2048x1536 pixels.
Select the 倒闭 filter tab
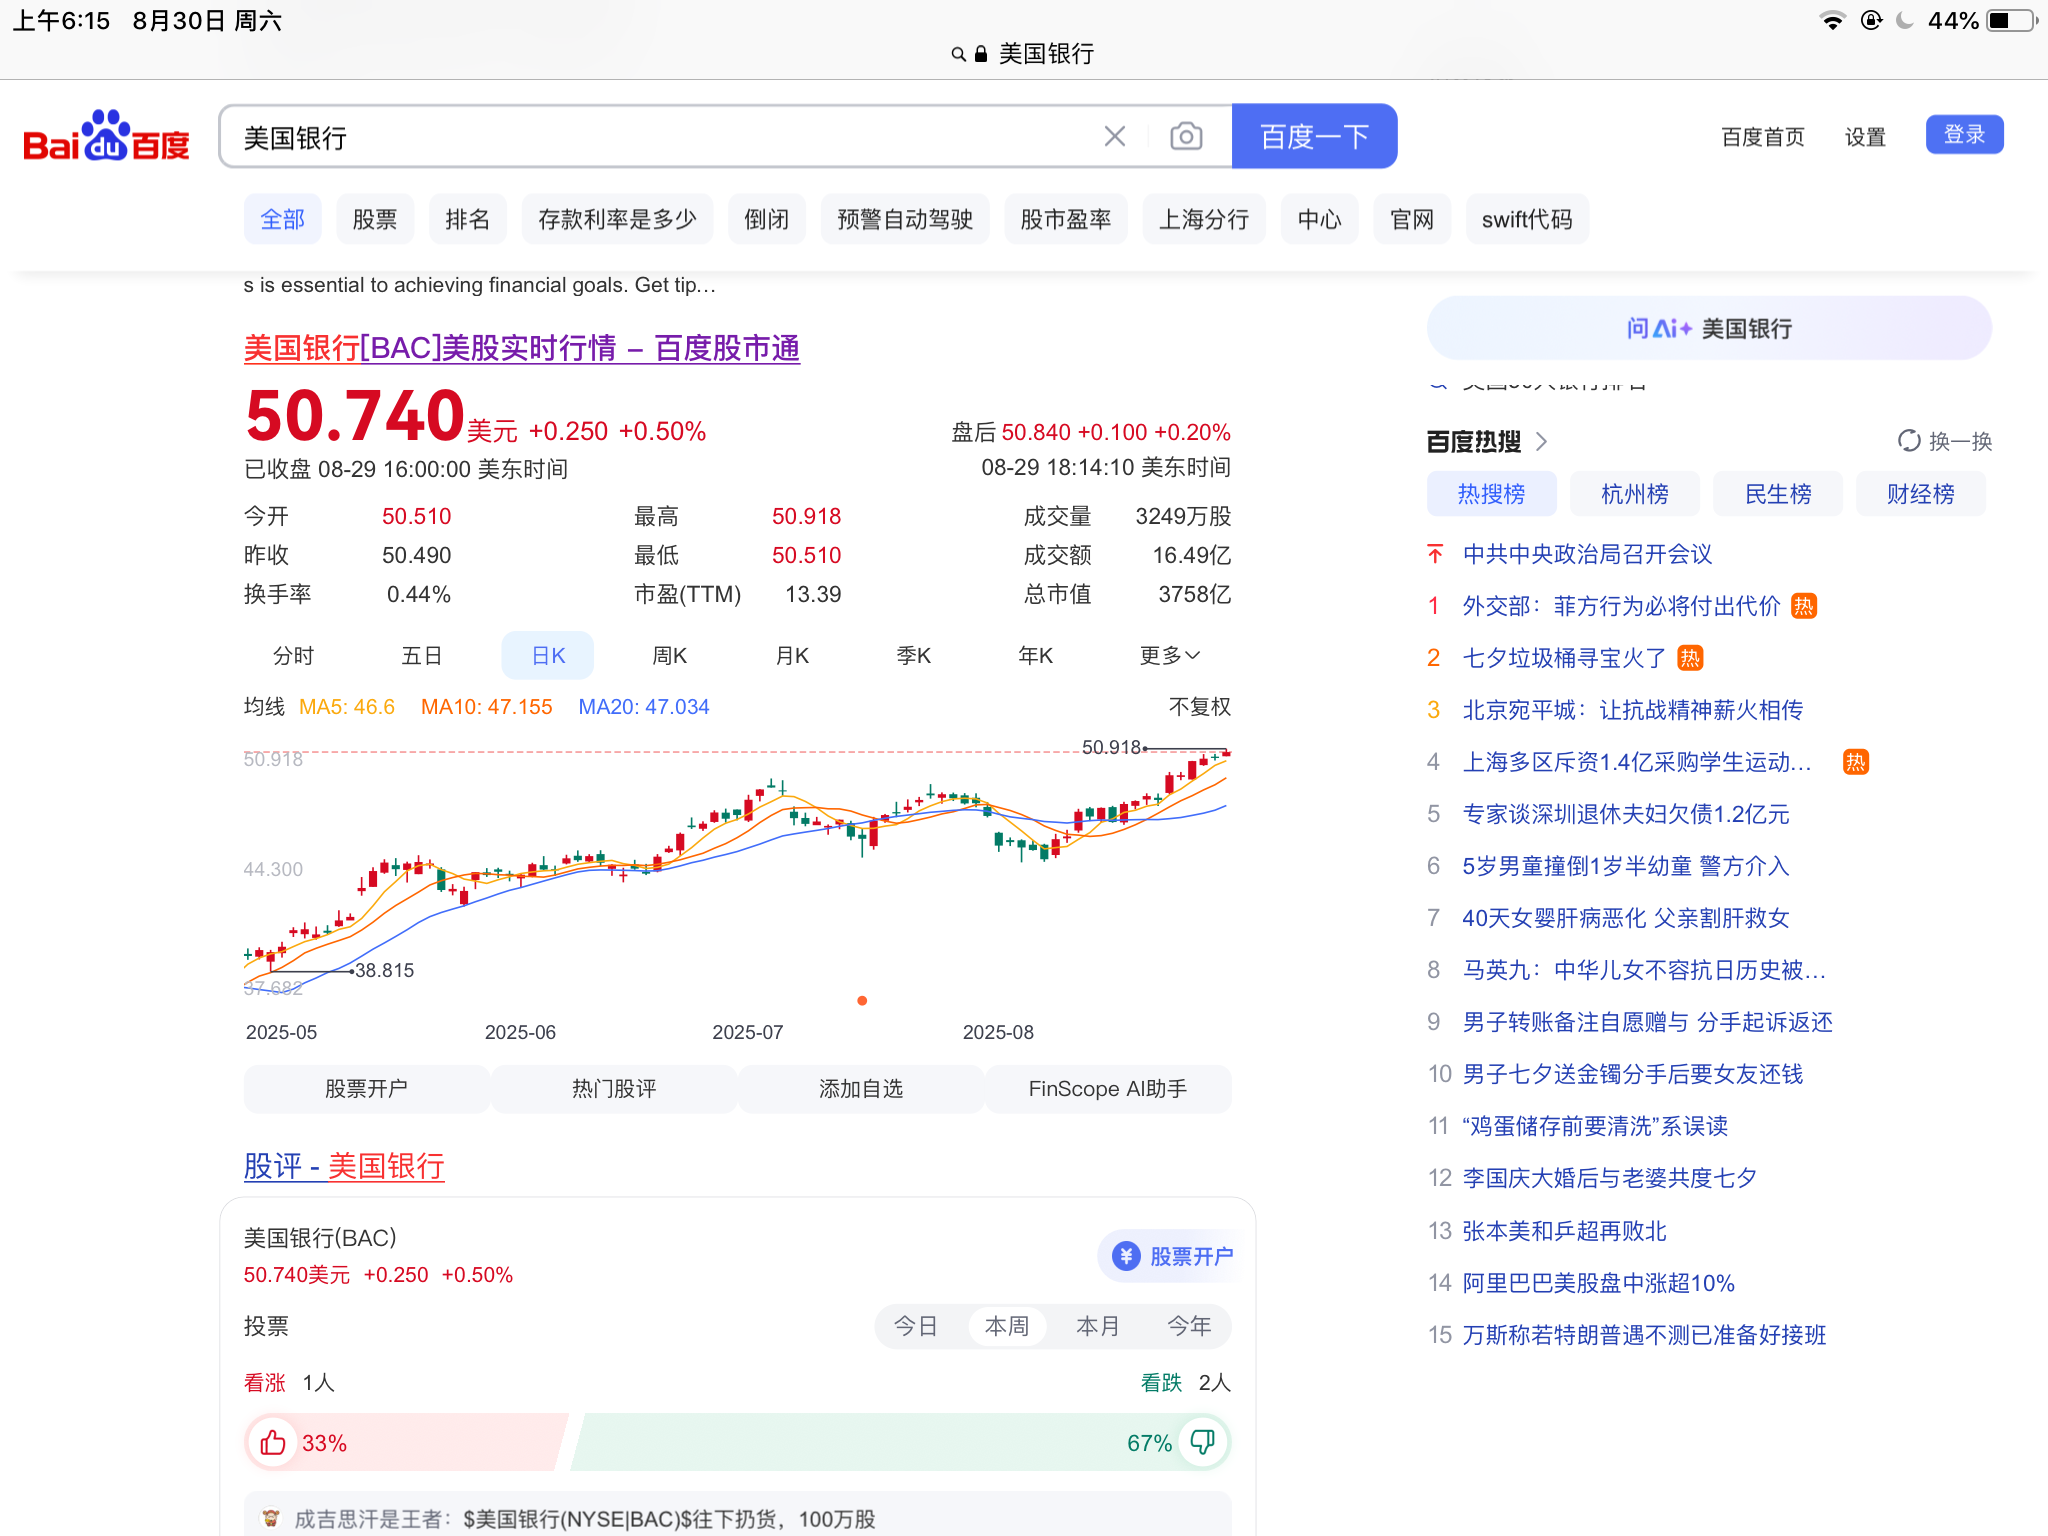(x=767, y=219)
